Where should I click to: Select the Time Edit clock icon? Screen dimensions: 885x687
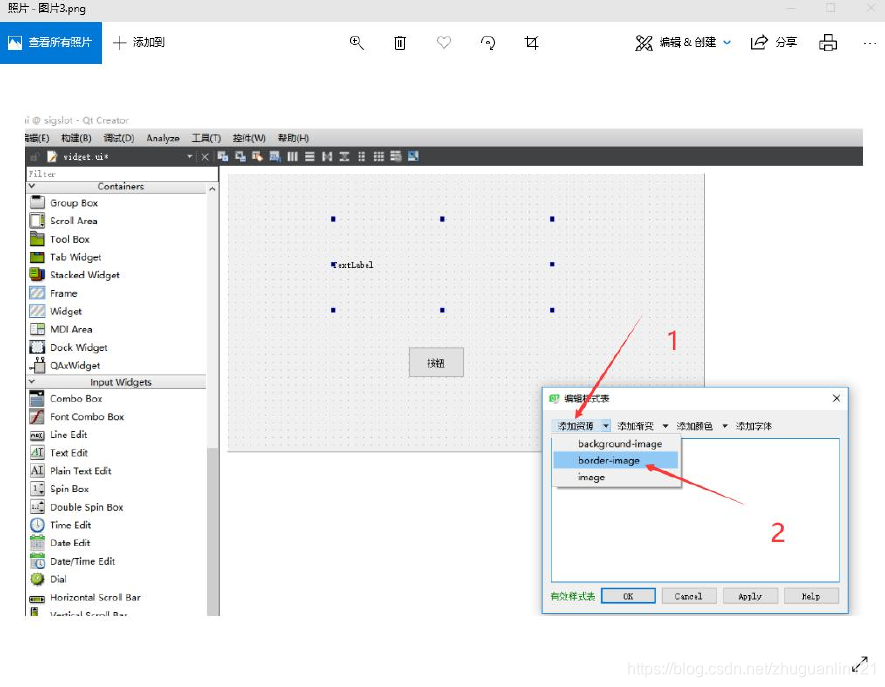37,525
